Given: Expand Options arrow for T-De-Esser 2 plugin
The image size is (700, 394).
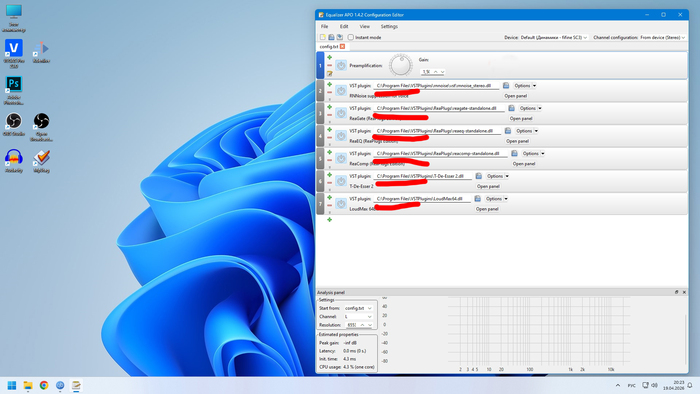Looking at the screenshot, I should point(507,176).
